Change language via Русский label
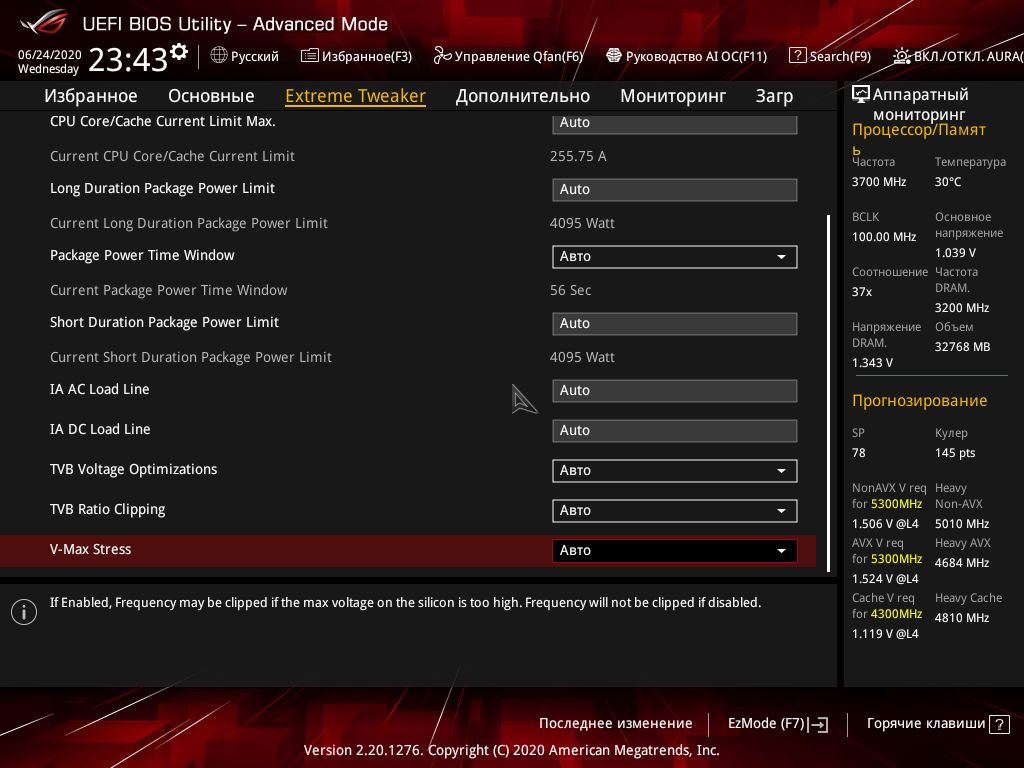This screenshot has width=1024, height=768. [255, 56]
